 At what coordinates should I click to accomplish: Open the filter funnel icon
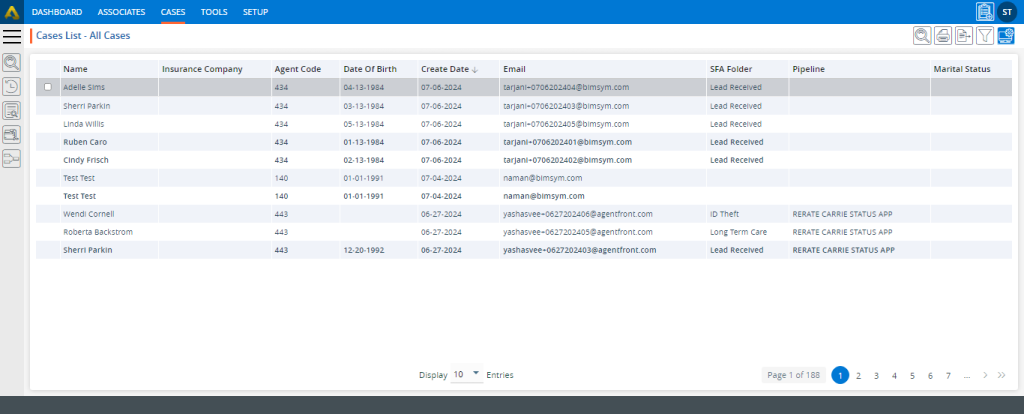coord(984,36)
